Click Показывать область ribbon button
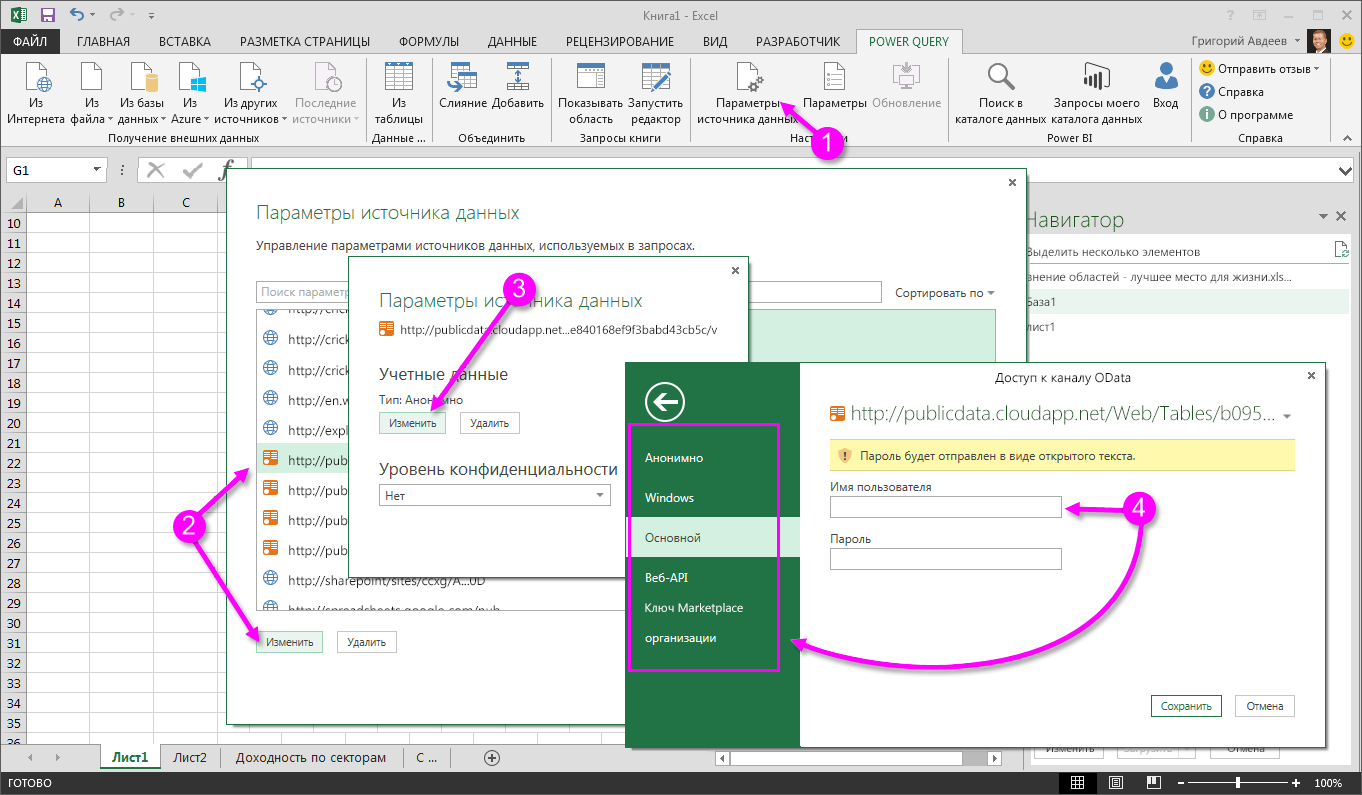Screen dimensions: 1362x795 (591, 92)
